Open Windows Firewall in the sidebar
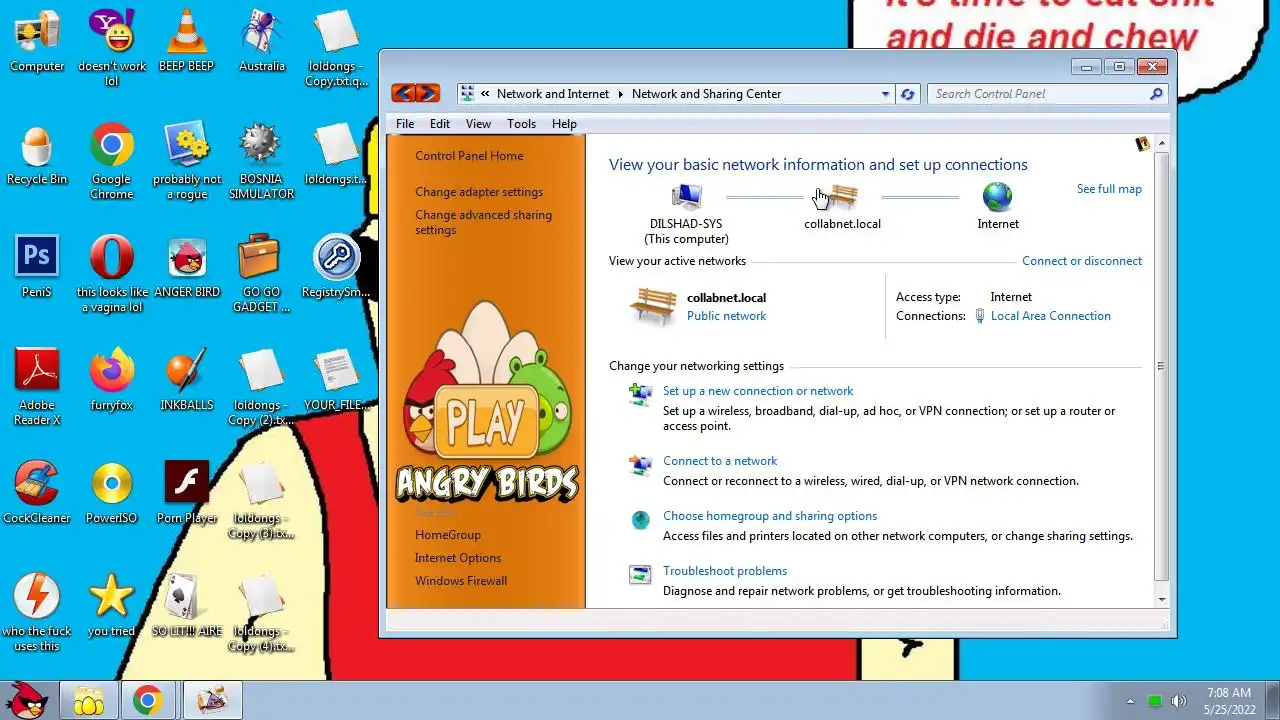 pyautogui.click(x=461, y=581)
